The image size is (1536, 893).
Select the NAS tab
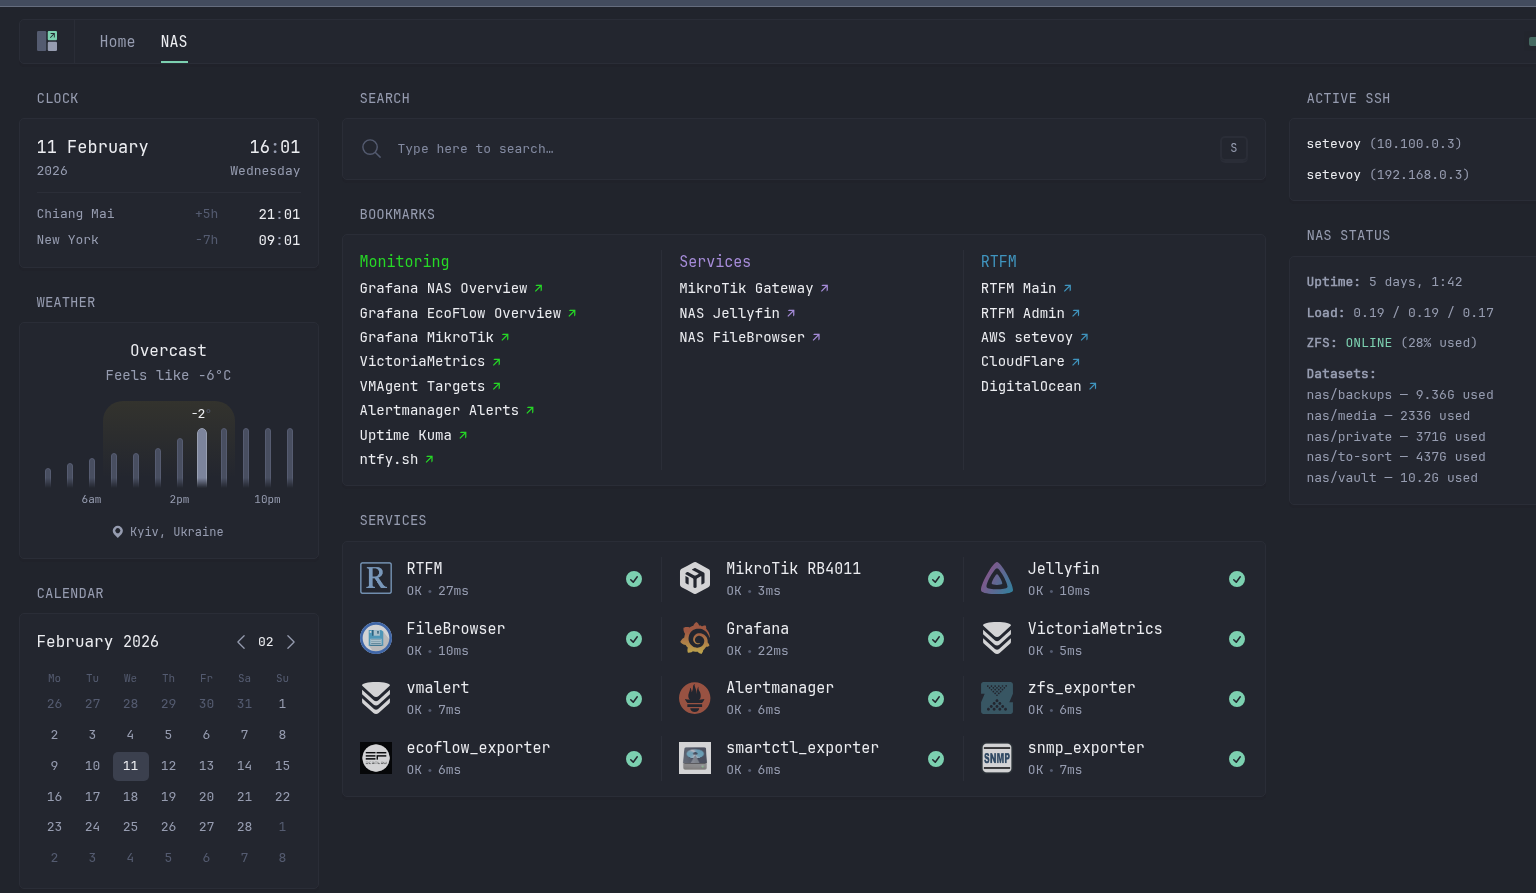pos(174,41)
